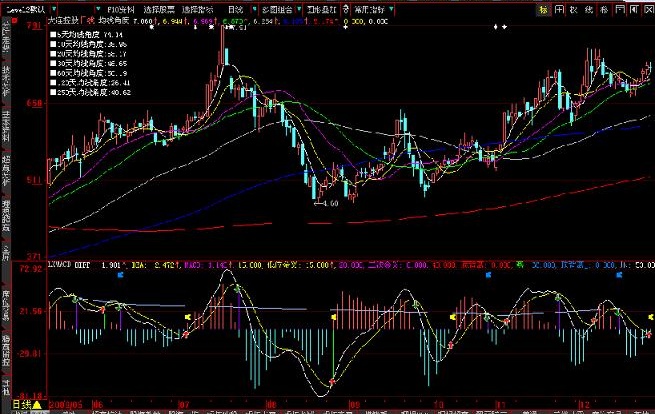Click the 72.92 MACD axis label
The height and width of the screenshot is (414, 655).
(31, 269)
